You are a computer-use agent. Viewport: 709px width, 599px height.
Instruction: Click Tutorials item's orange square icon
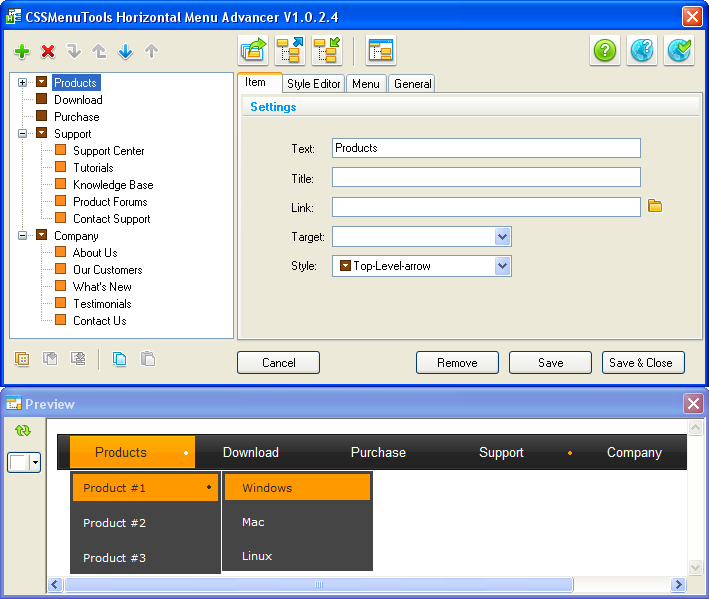pyautogui.click(x=61, y=167)
